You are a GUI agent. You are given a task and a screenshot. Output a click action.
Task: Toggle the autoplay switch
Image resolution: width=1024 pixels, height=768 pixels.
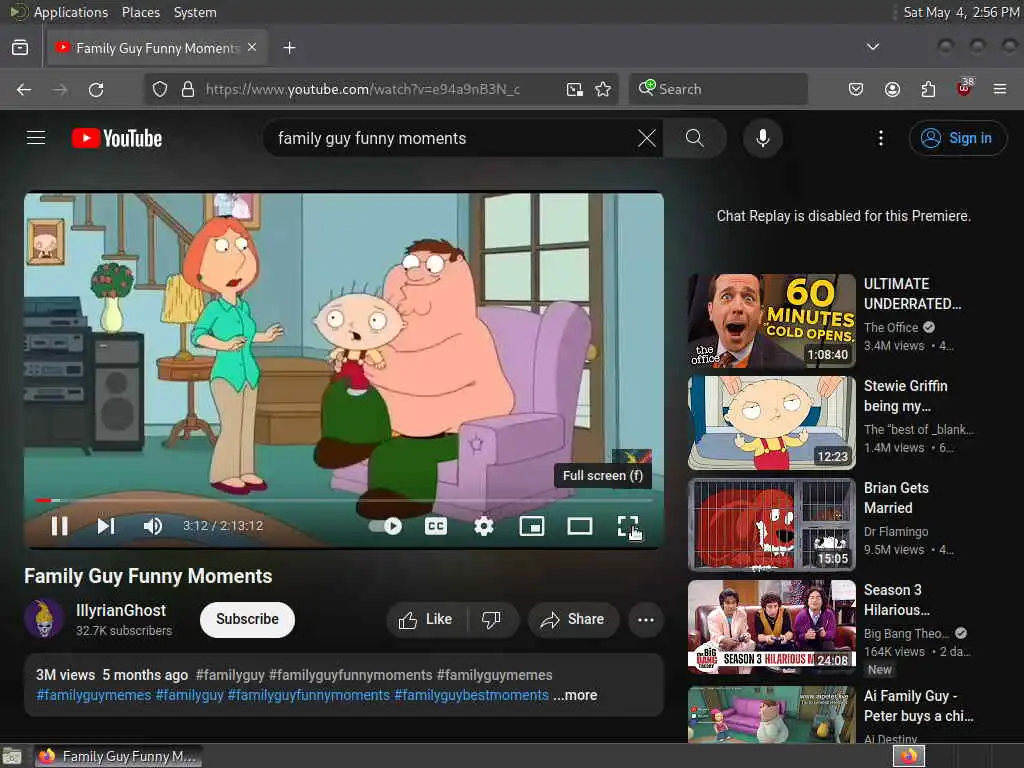point(385,526)
